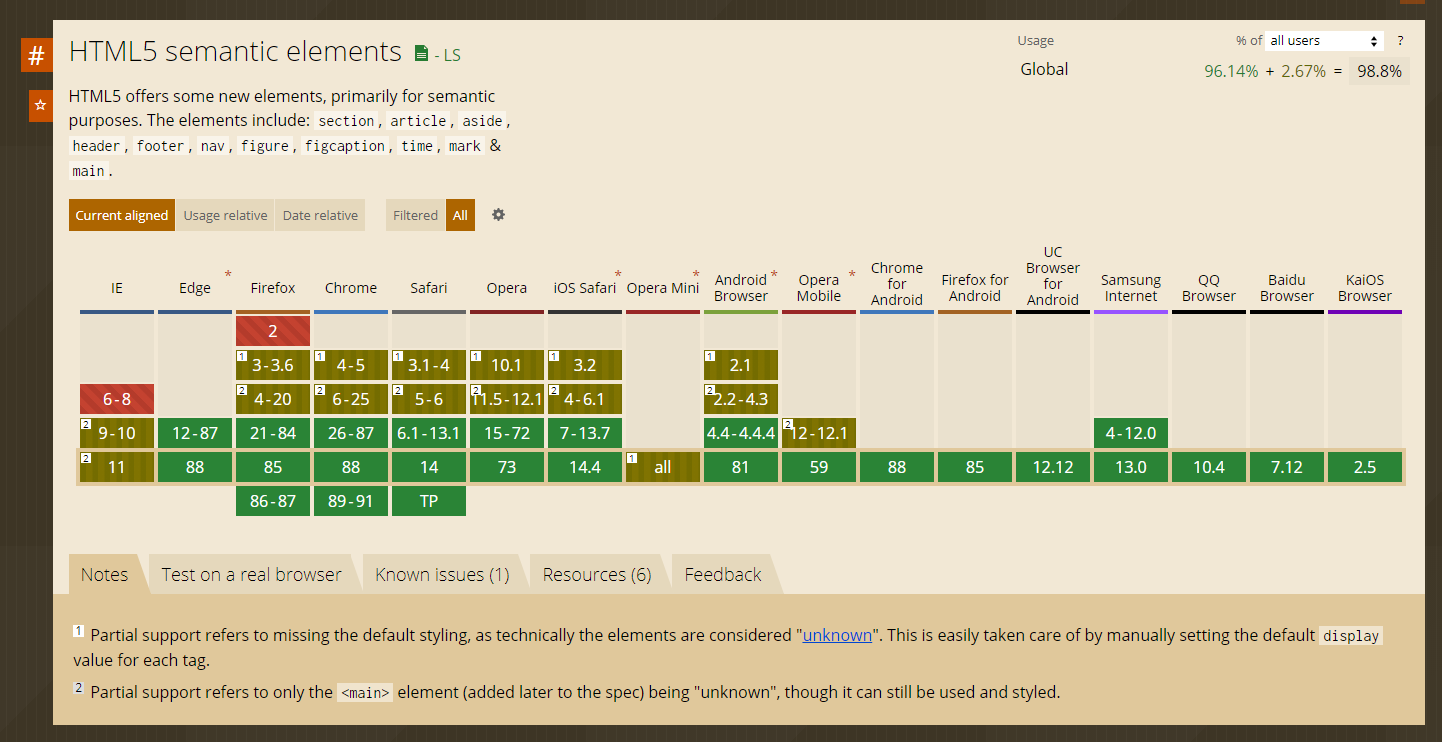Enable the Filtered browser list
Image resolution: width=1442 pixels, height=742 pixels.
tap(414, 214)
